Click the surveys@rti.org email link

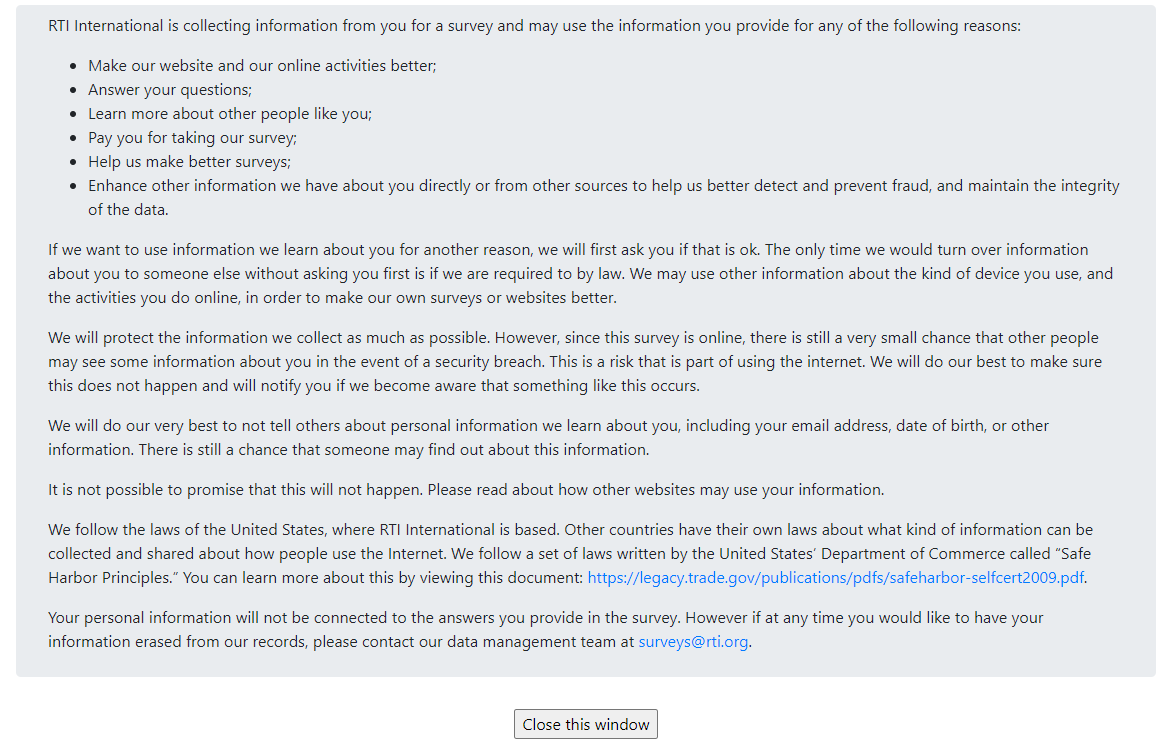[x=693, y=641]
